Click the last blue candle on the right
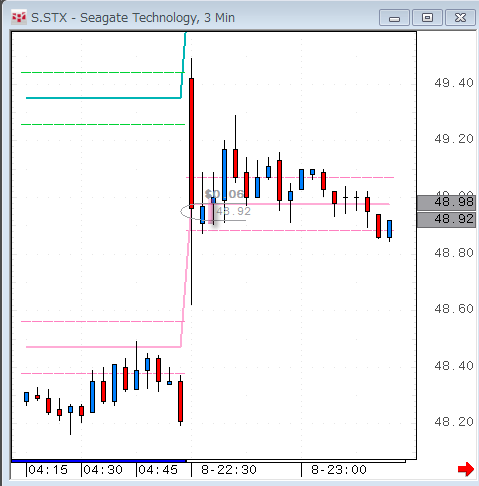Viewport: 479px width, 486px height. (389, 229)
